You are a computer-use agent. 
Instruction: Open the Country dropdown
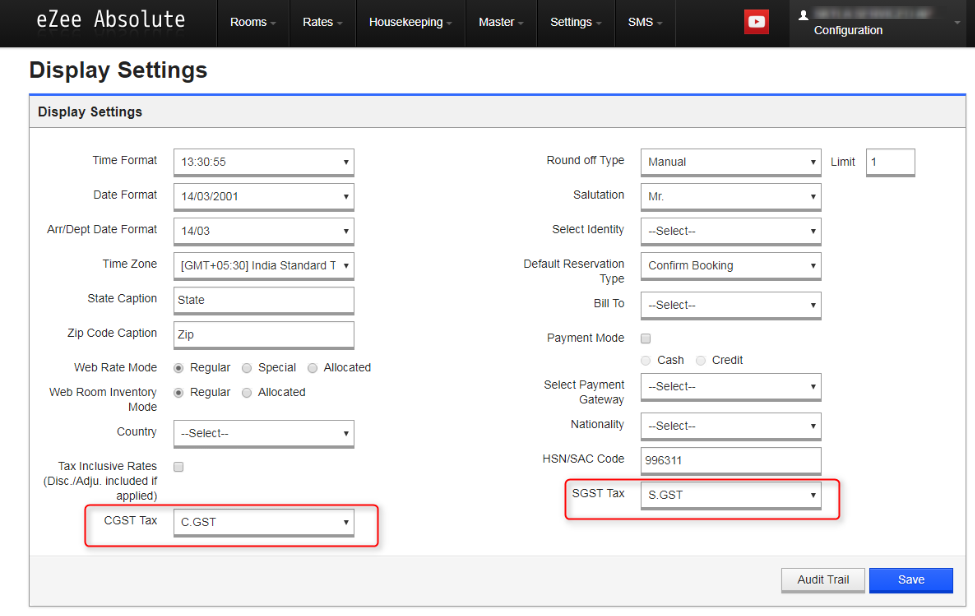pyautogui.click(x=264, y=434)
